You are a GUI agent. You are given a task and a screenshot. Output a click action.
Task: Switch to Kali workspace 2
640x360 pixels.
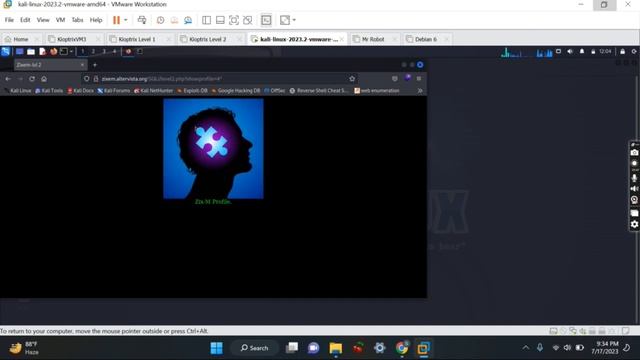click(x=93, y=51)
